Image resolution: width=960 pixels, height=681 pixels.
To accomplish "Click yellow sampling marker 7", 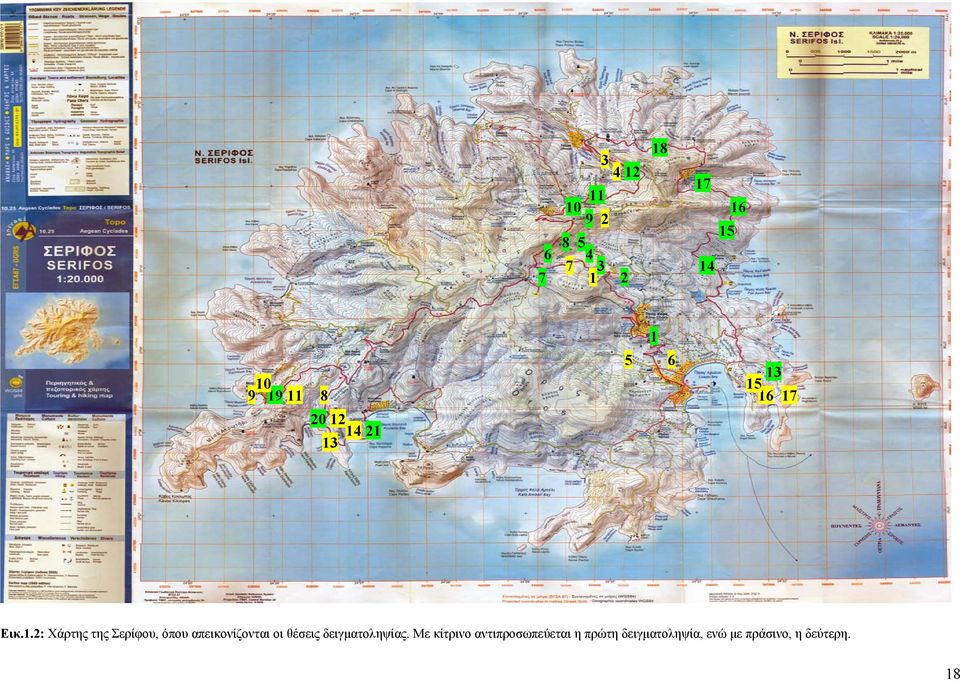I will pyautogui.click(x=569, y=266).
